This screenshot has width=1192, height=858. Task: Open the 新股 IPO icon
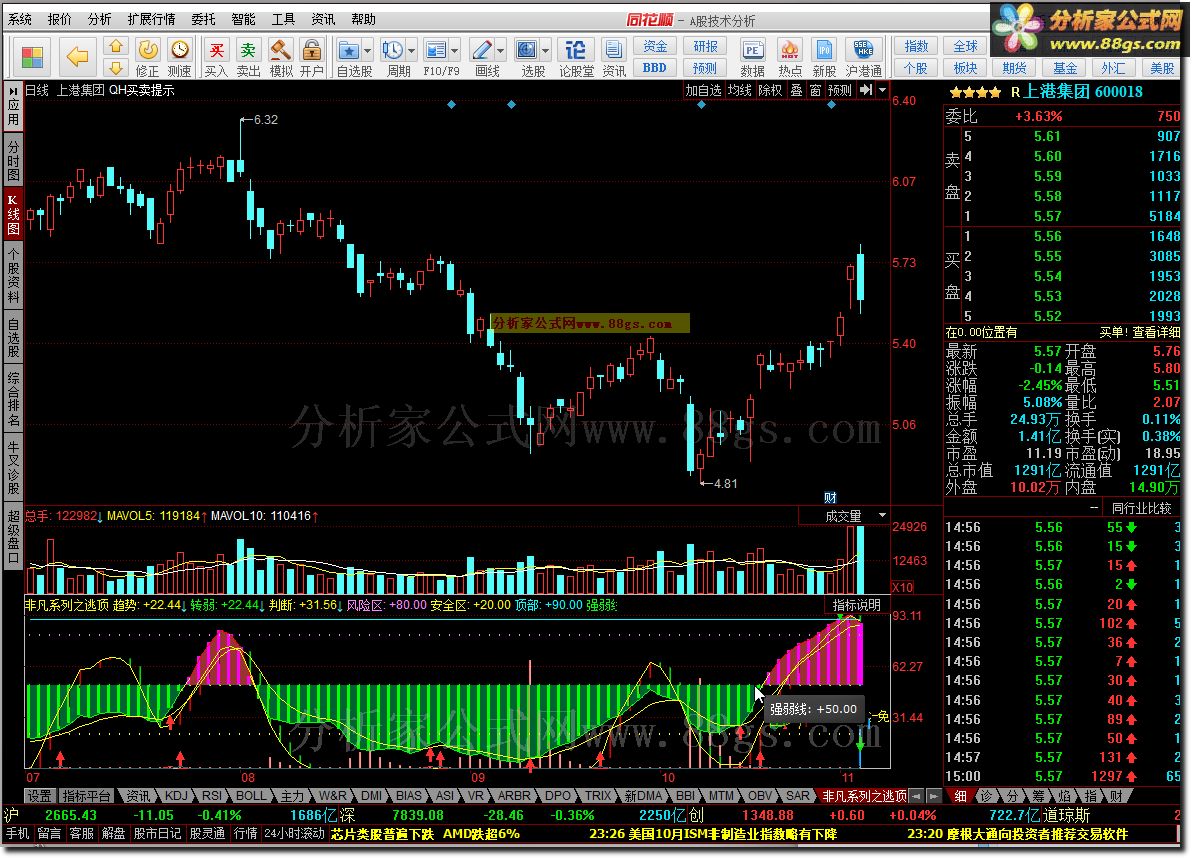coord(824,58)
